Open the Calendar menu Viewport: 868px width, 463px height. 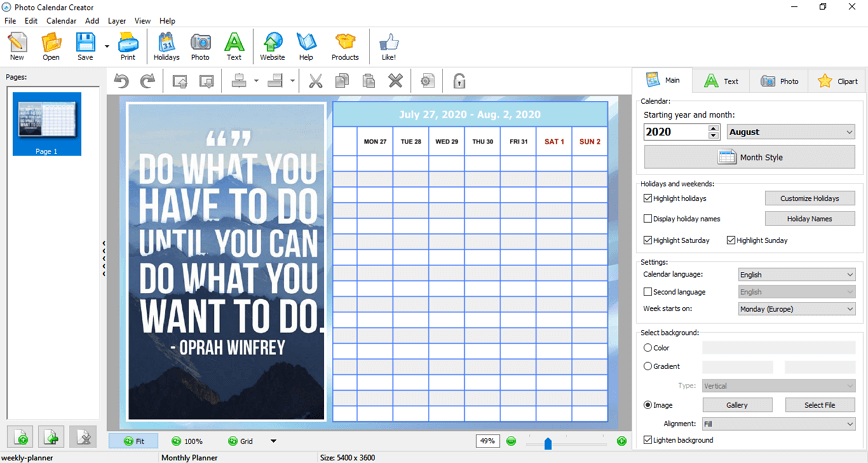pyautogui.click(x=61, y=21)
